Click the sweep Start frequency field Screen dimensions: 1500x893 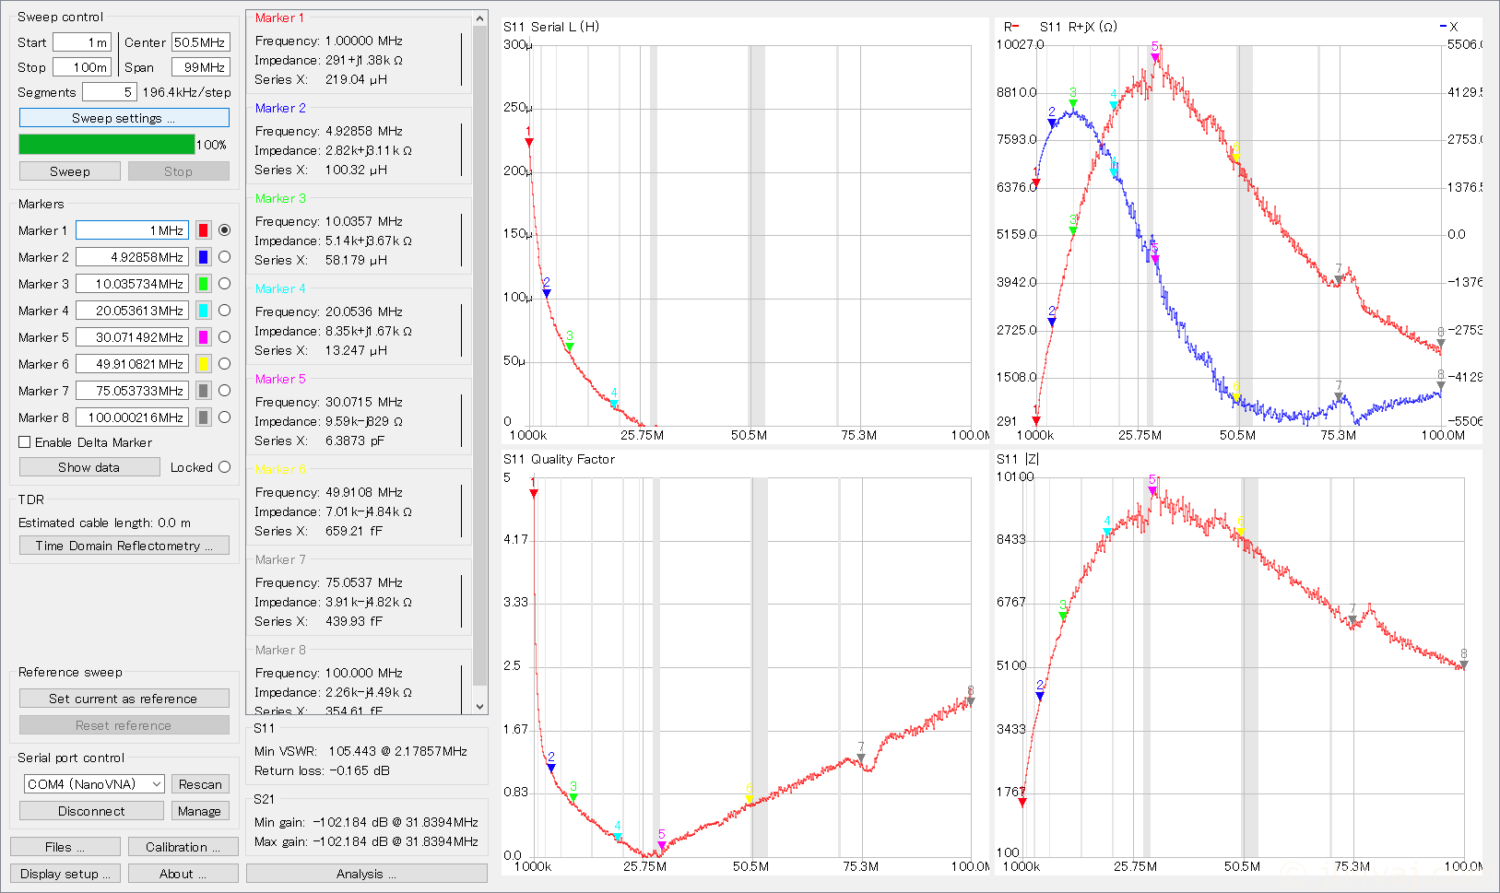click(82, 42)
